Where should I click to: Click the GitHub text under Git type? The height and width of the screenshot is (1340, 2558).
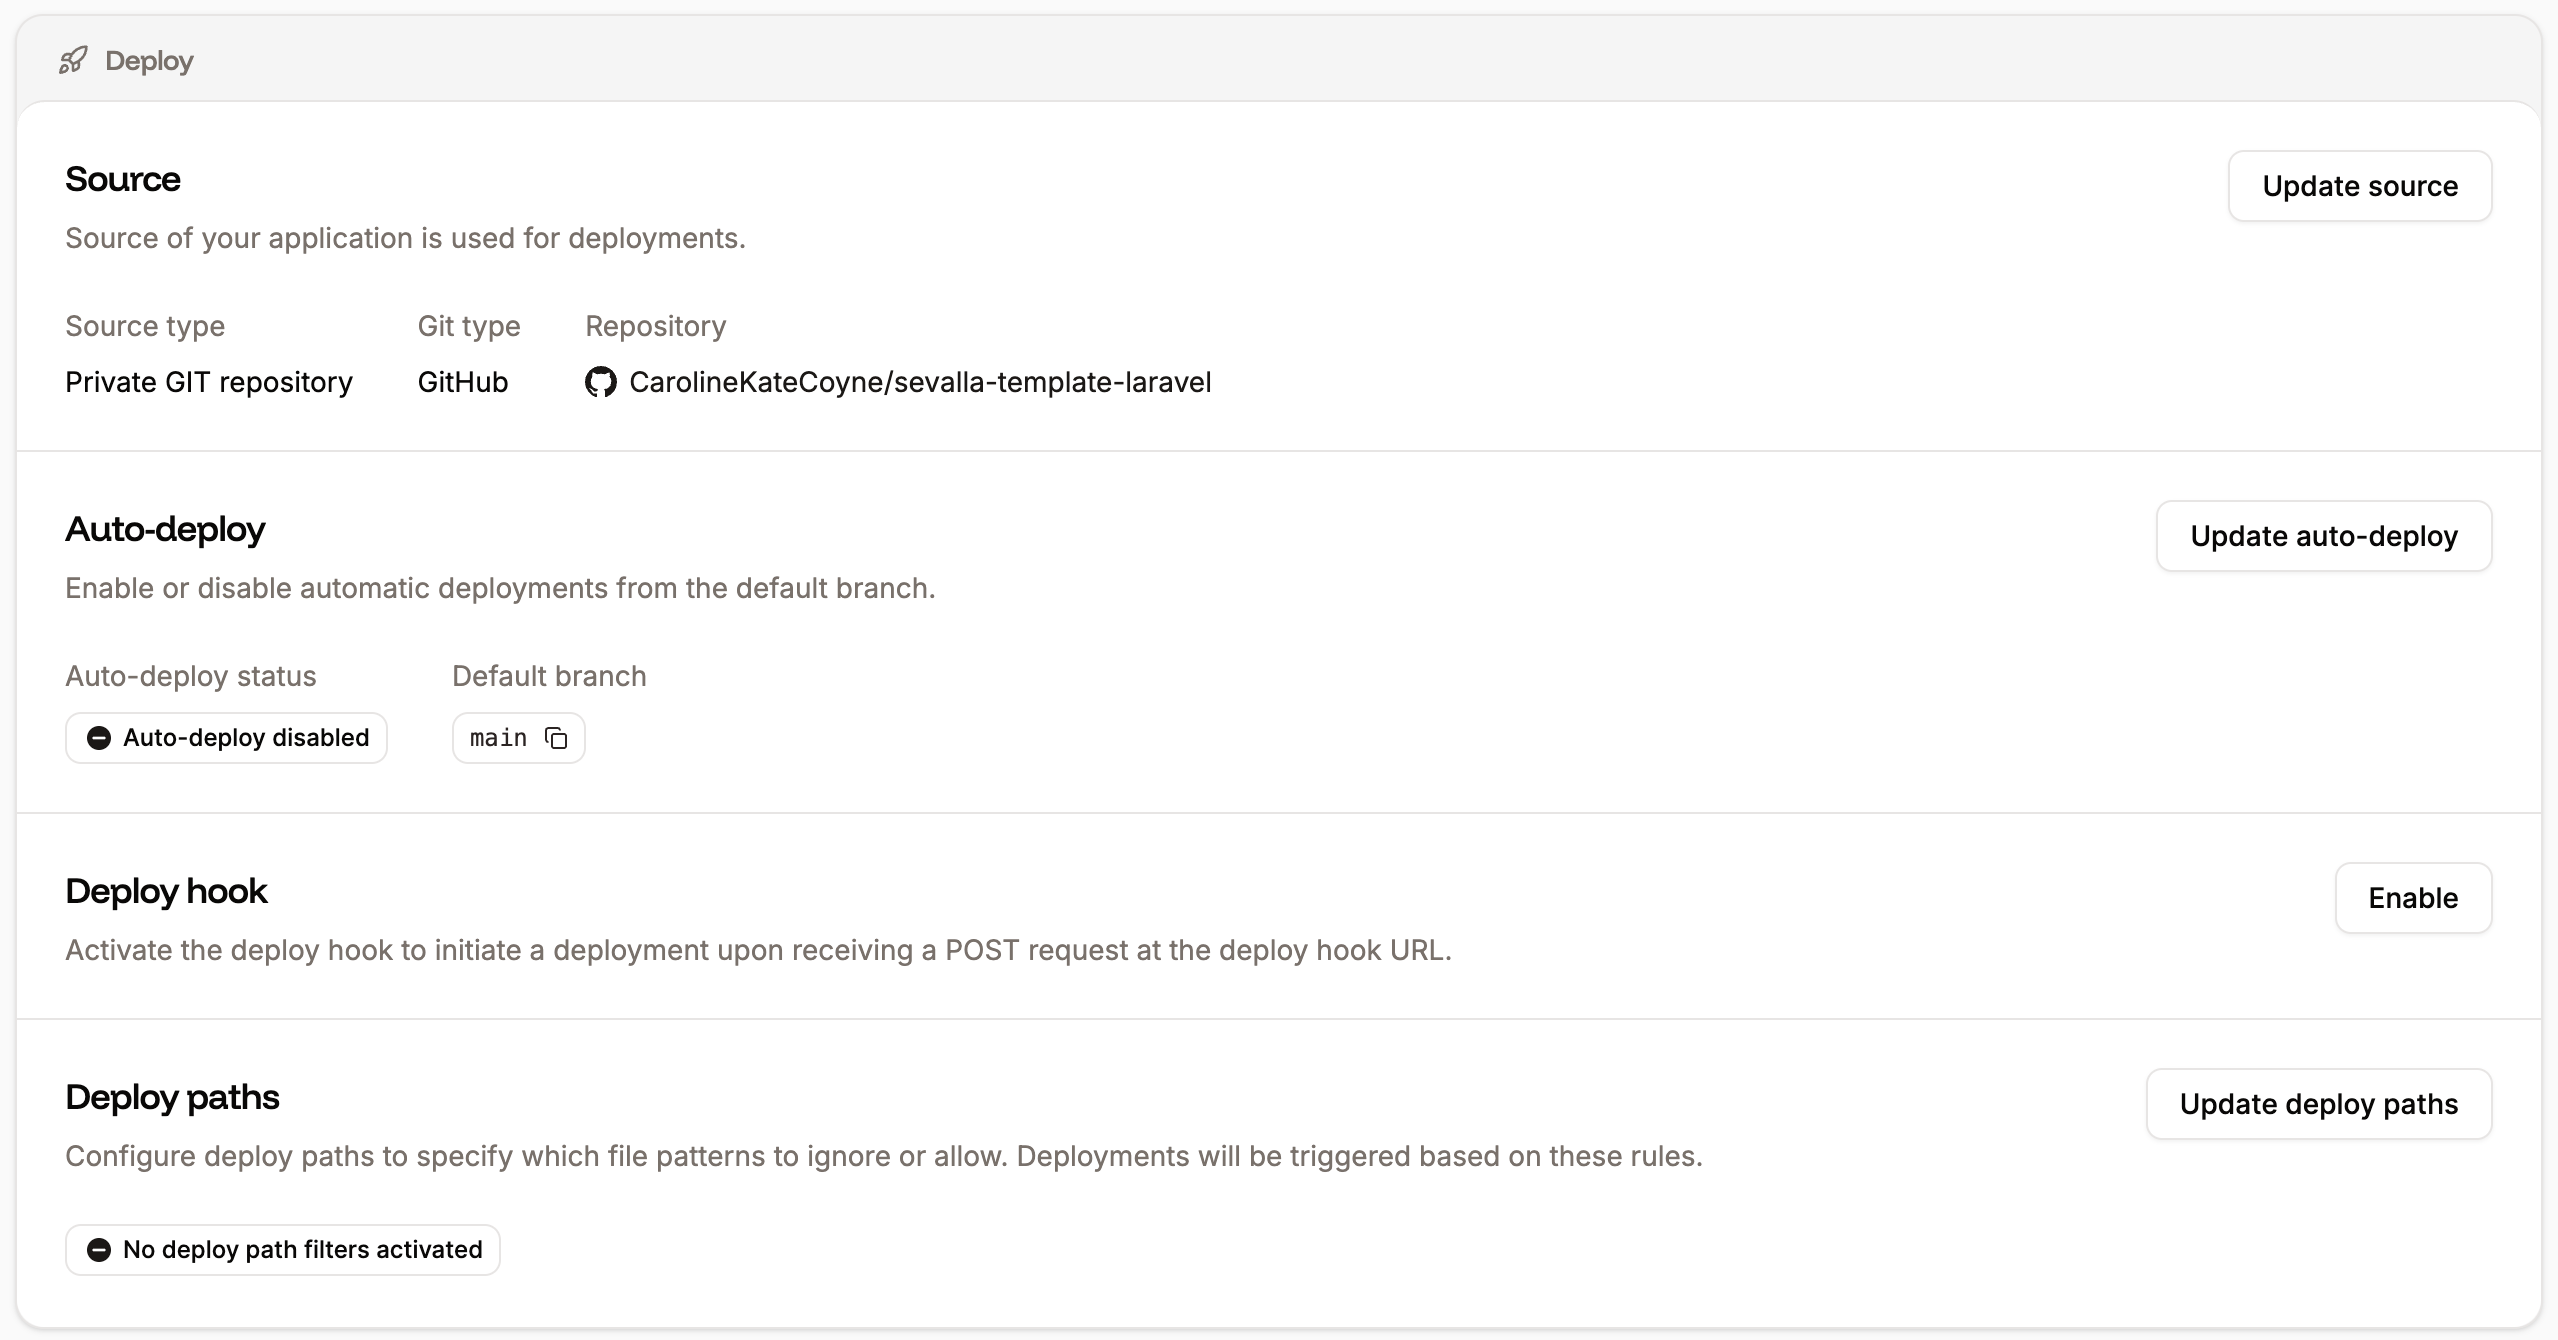(x=461, y=382)
